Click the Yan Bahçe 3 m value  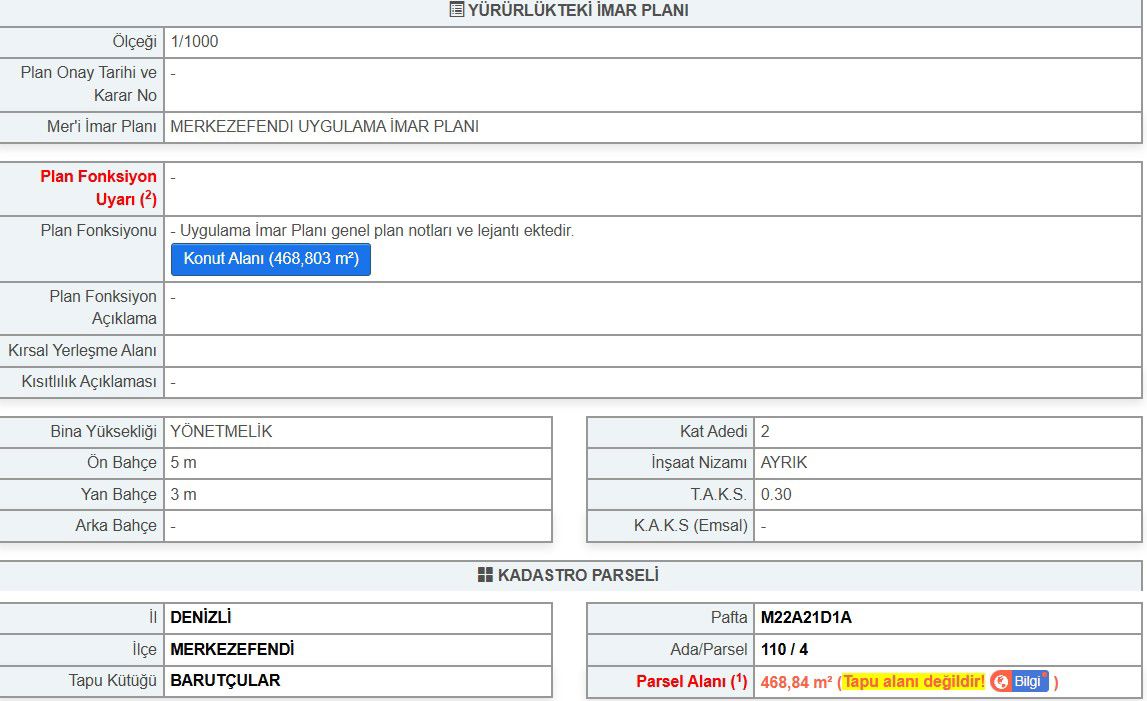point(183,494)
